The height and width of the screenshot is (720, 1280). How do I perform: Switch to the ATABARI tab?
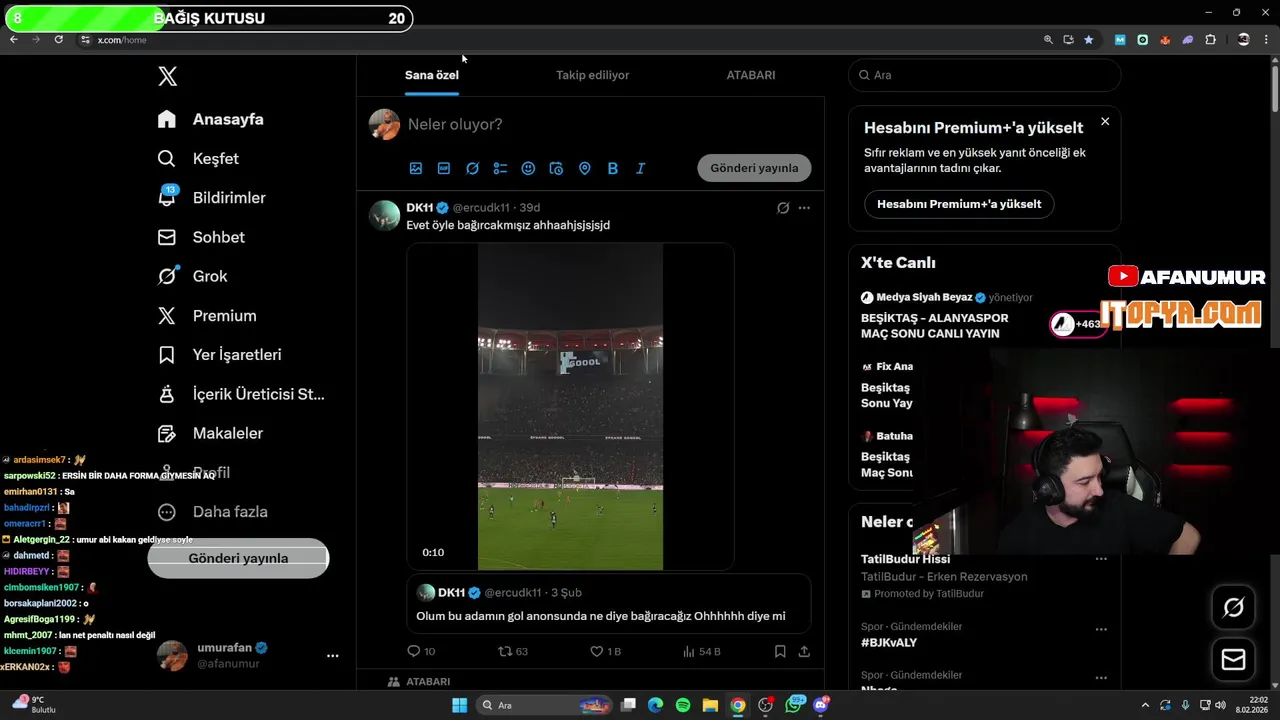click(x=751, y=75)
